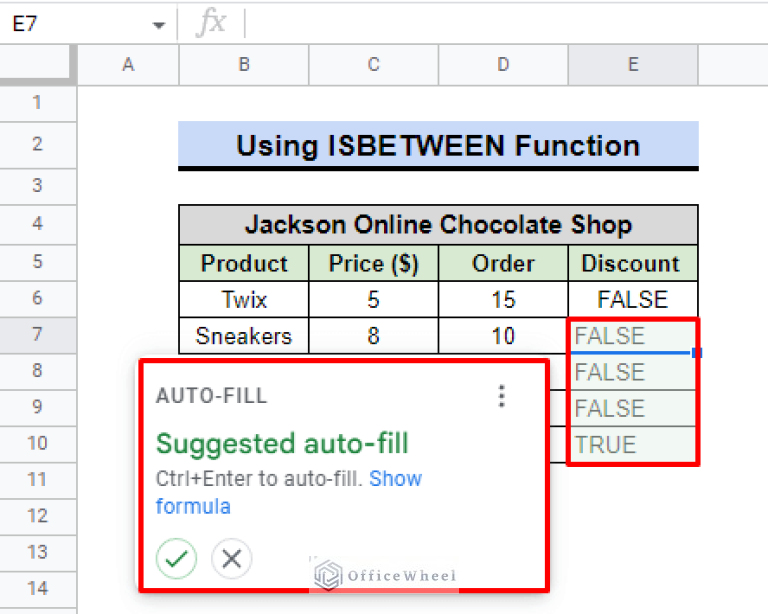Select row 2 header
This screenshot has height=614, width=768.
click(x=38, y=144)
